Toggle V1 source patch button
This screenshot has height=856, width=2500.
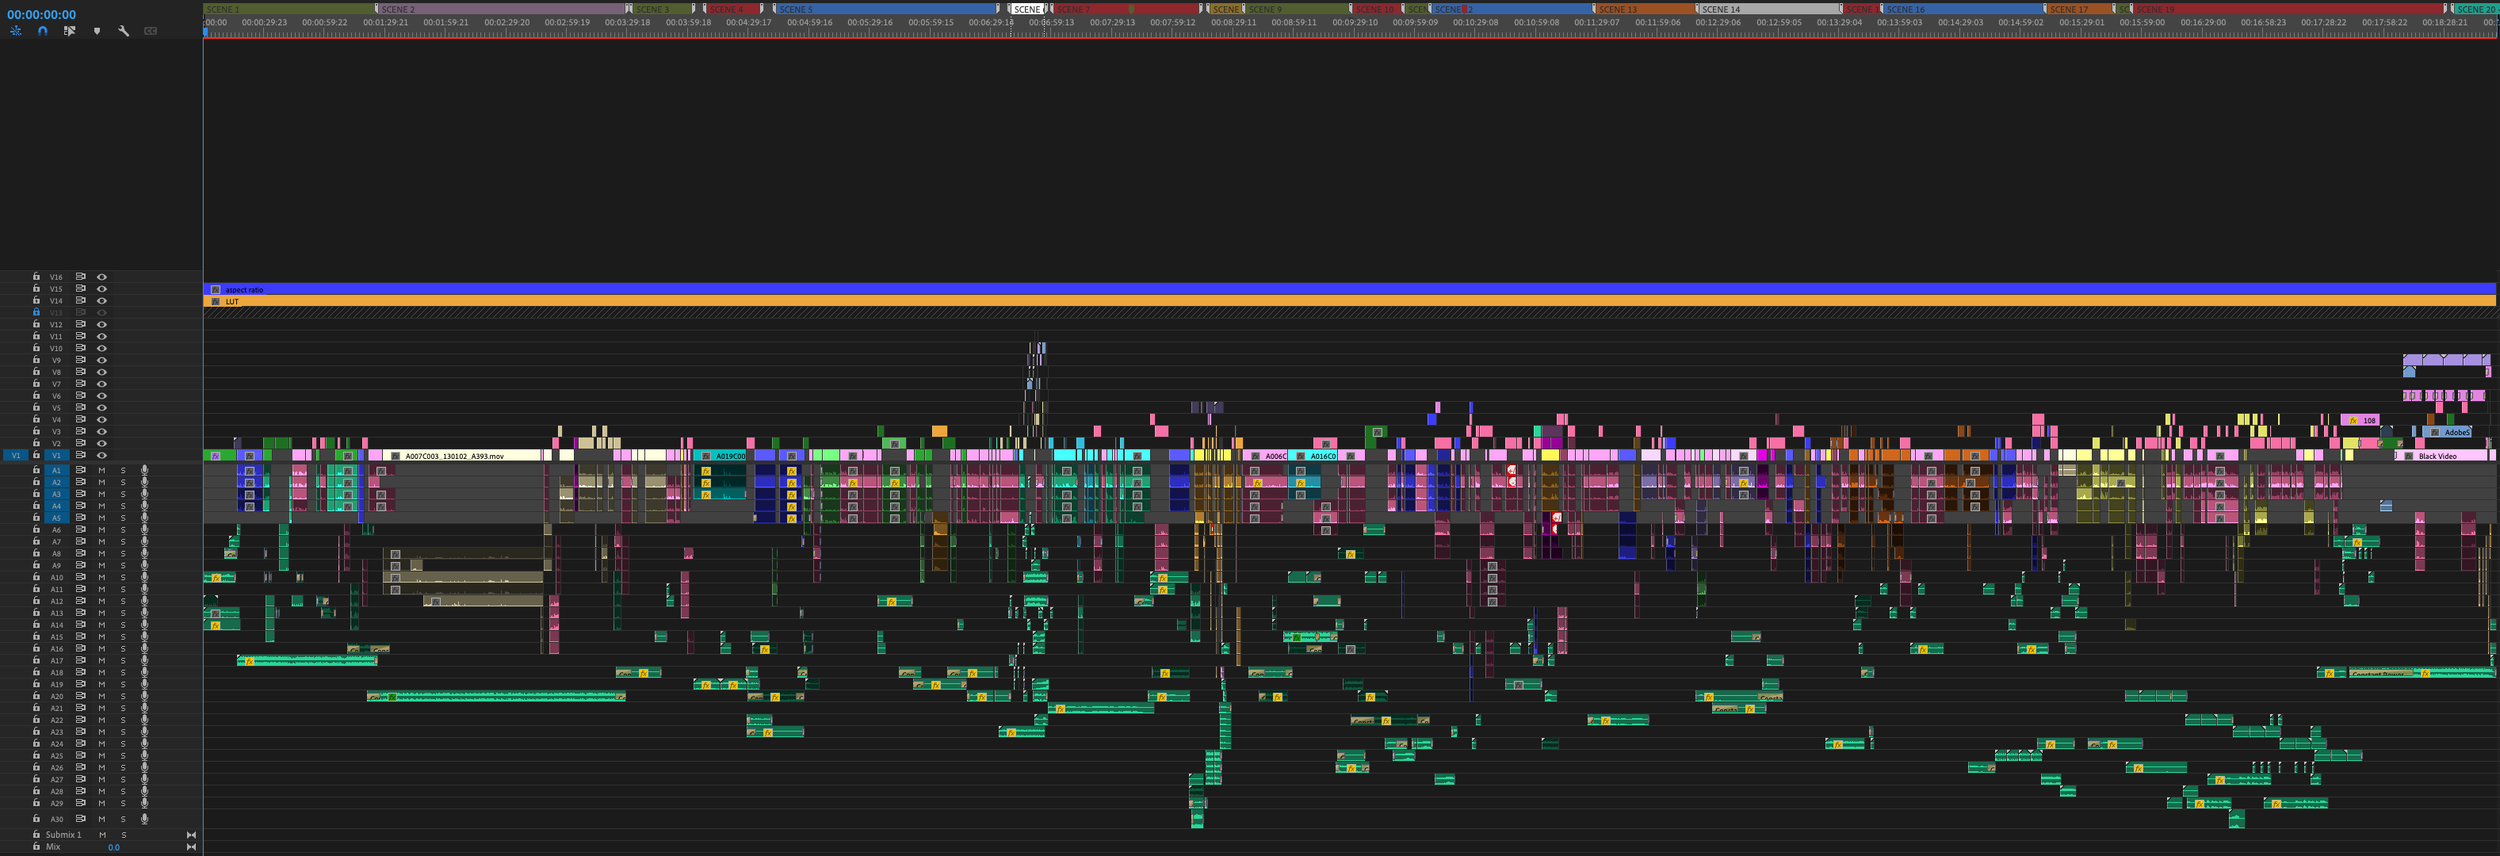tap(15, 455)
